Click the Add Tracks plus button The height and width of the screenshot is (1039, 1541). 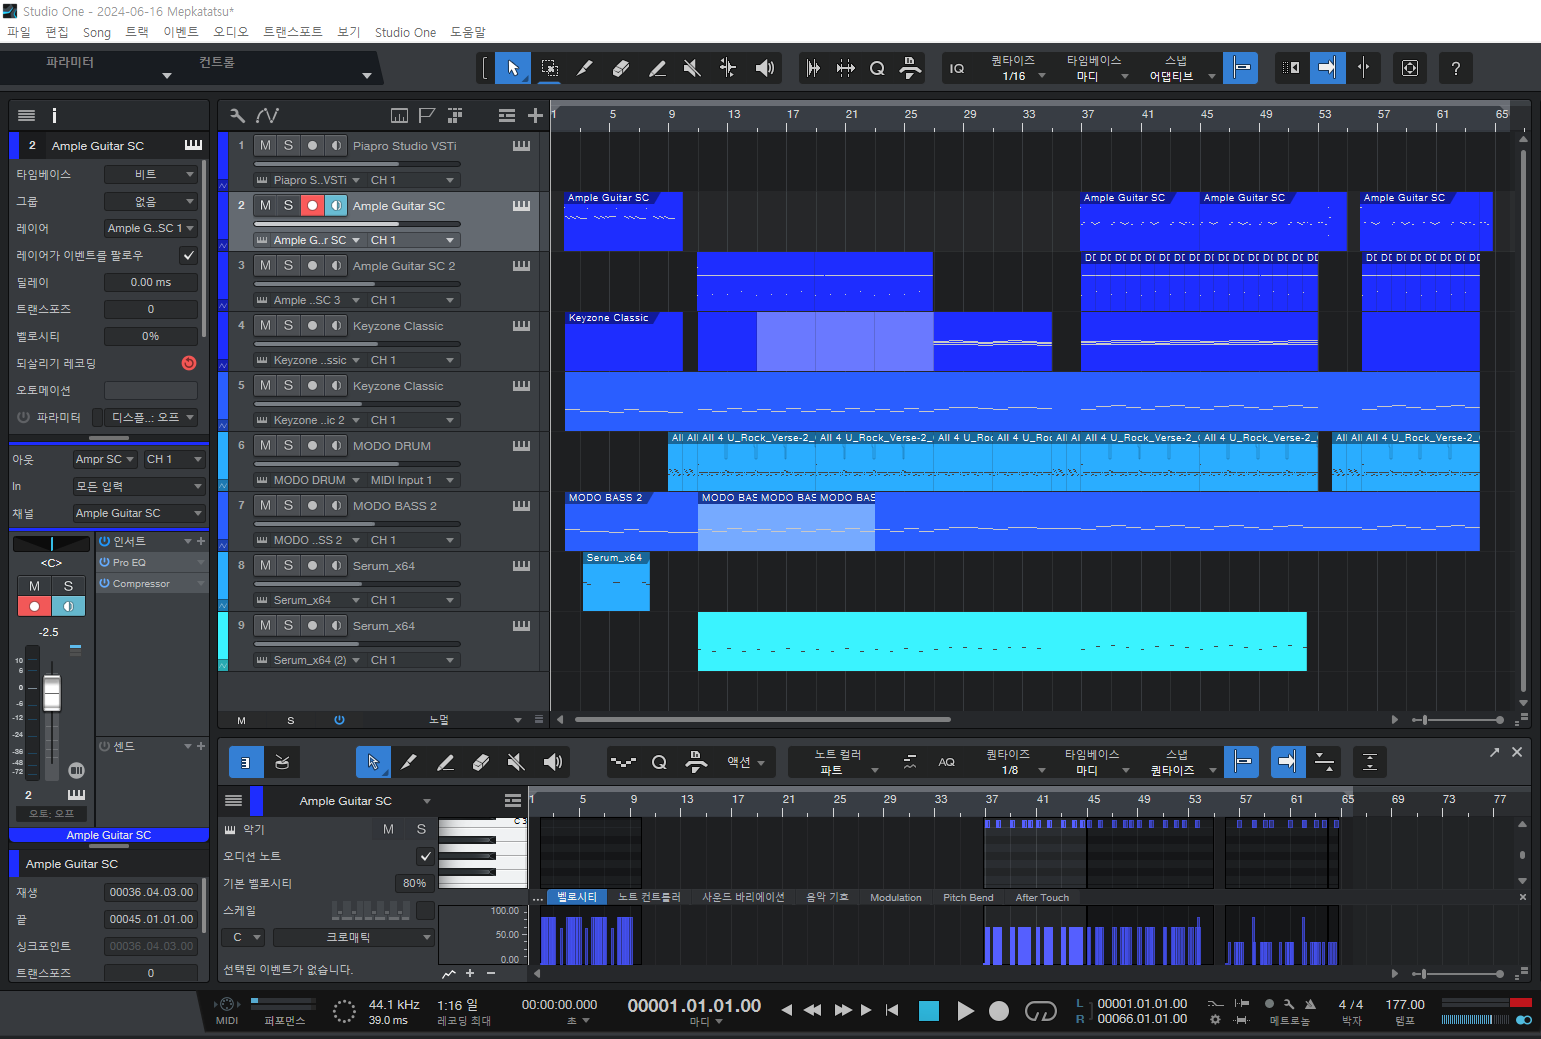pos(535,115)
